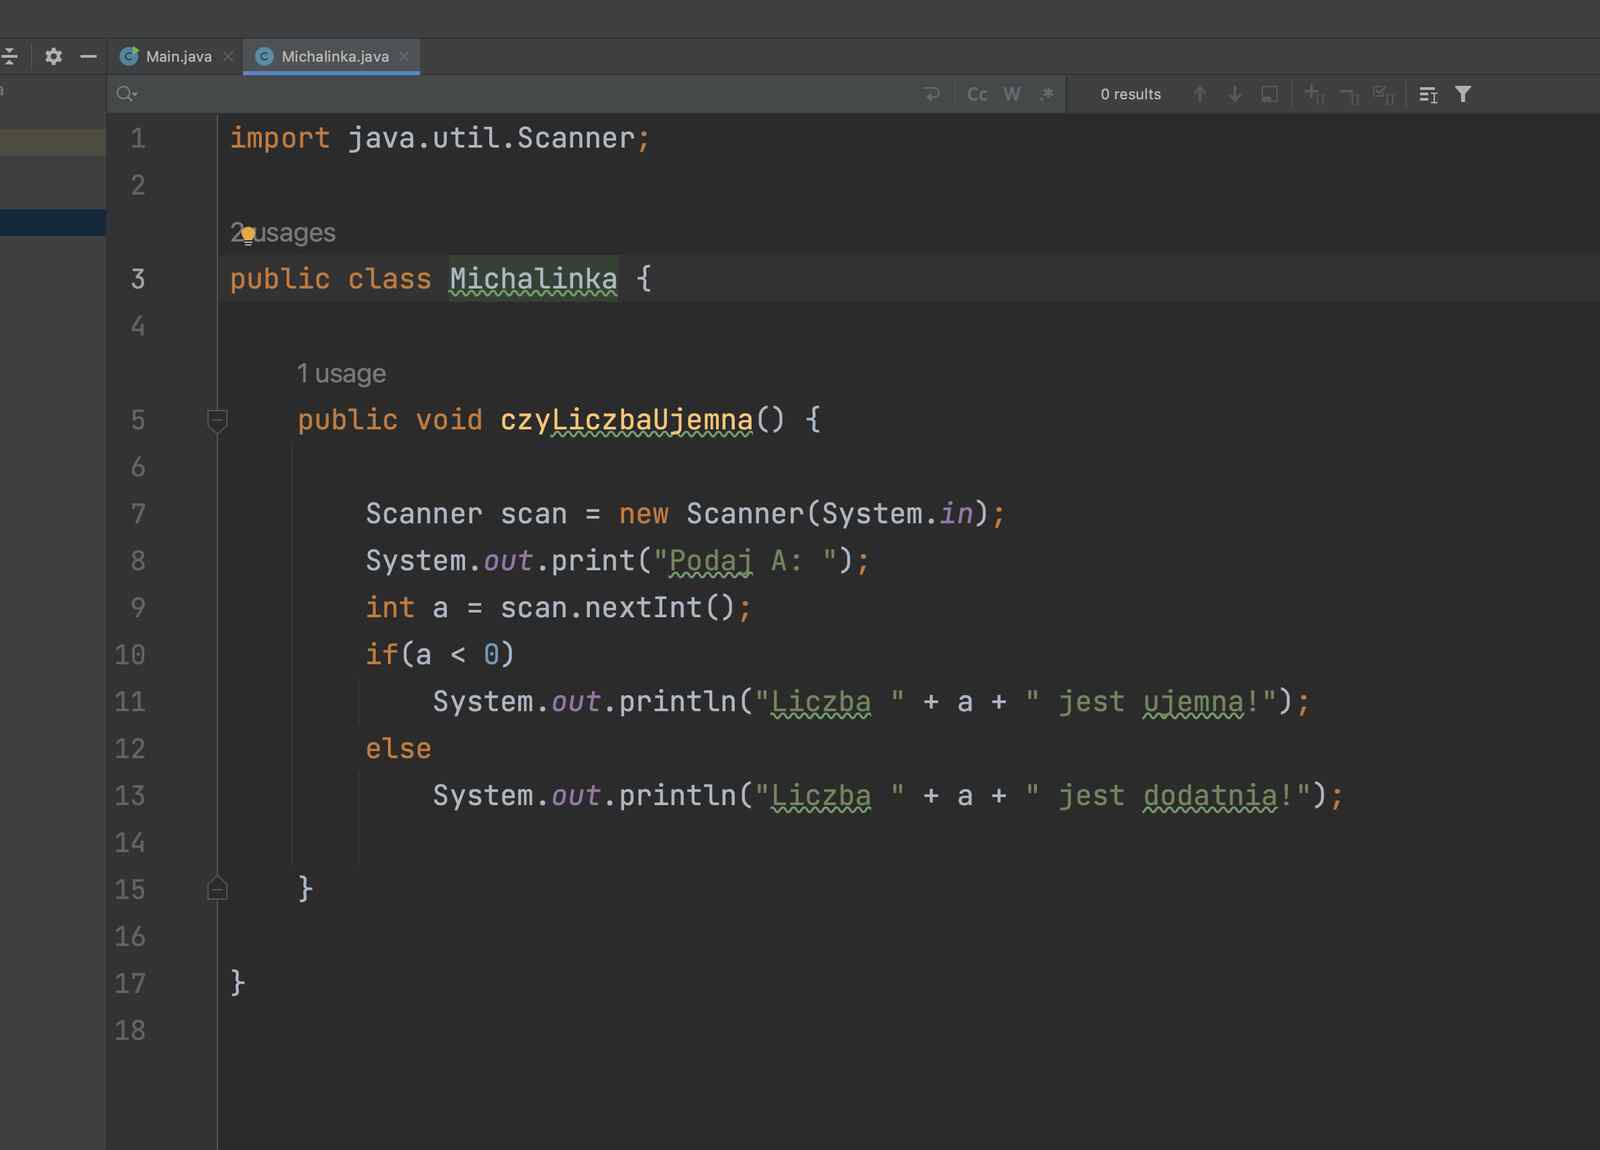Toggle Words (W) search option
The image size is (1600, 1150).
point(1012,94)
